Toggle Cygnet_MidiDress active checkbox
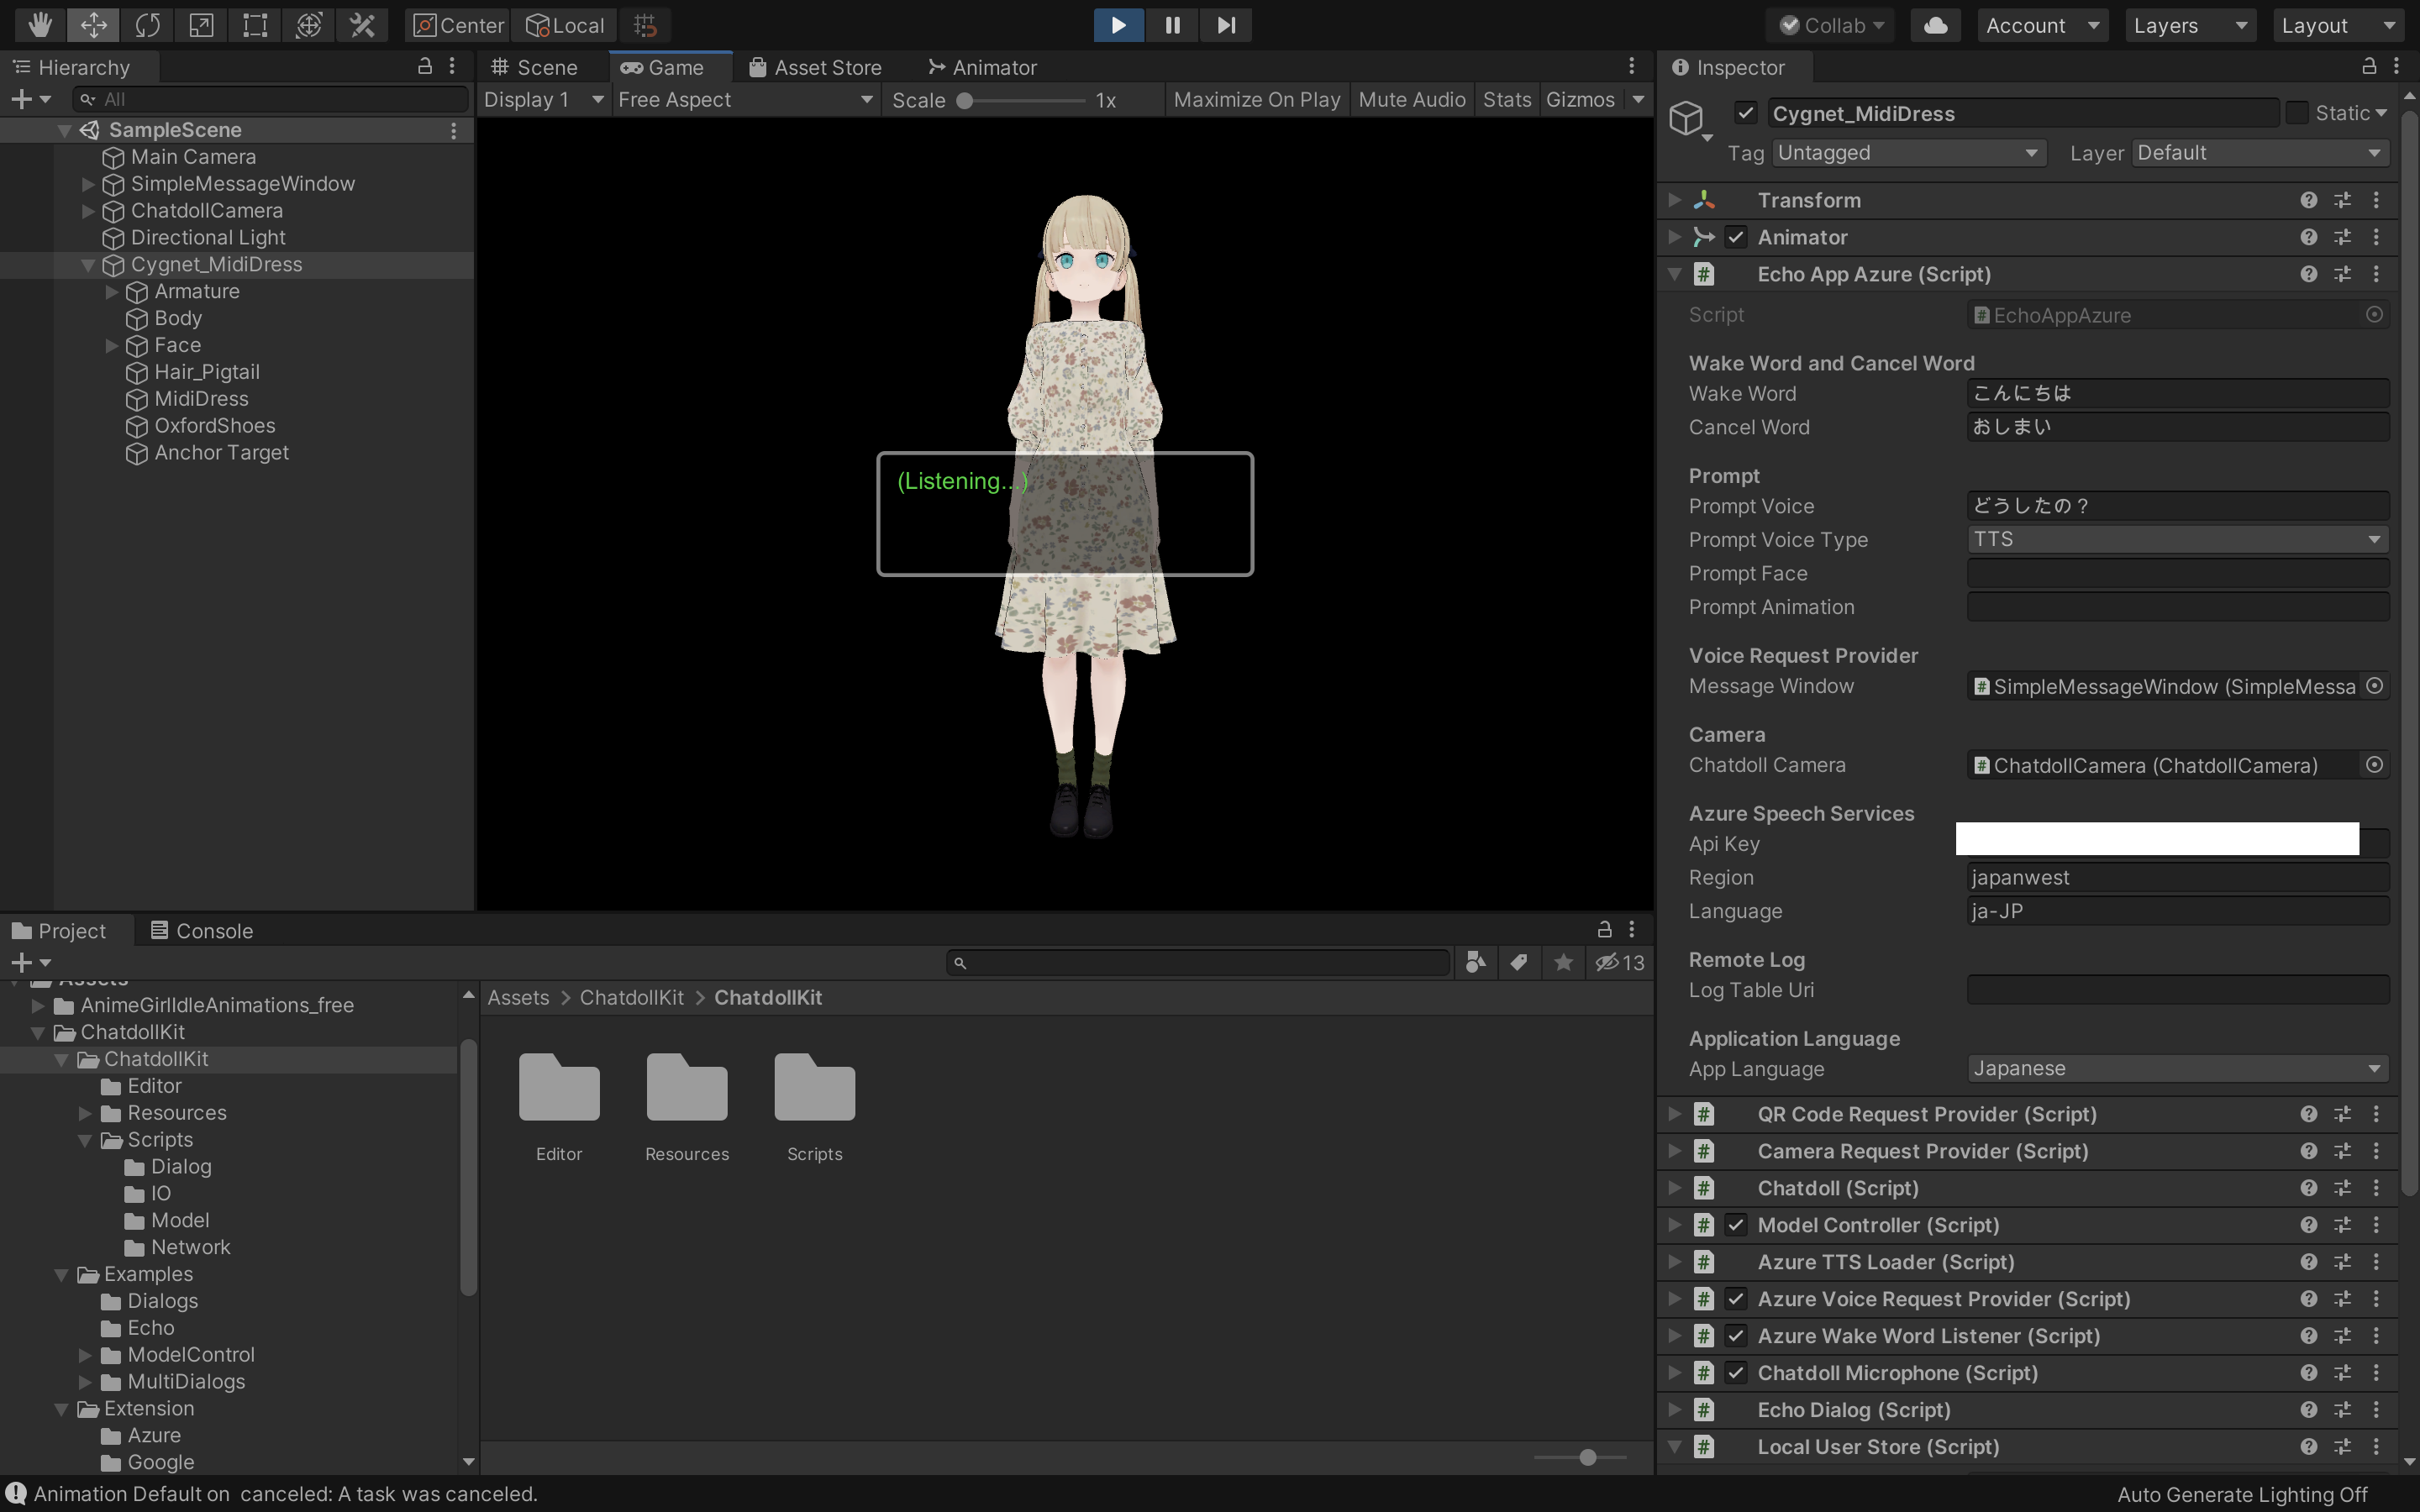The width and height of the screenshot is (2420, 1512). tap(1745, 113)
